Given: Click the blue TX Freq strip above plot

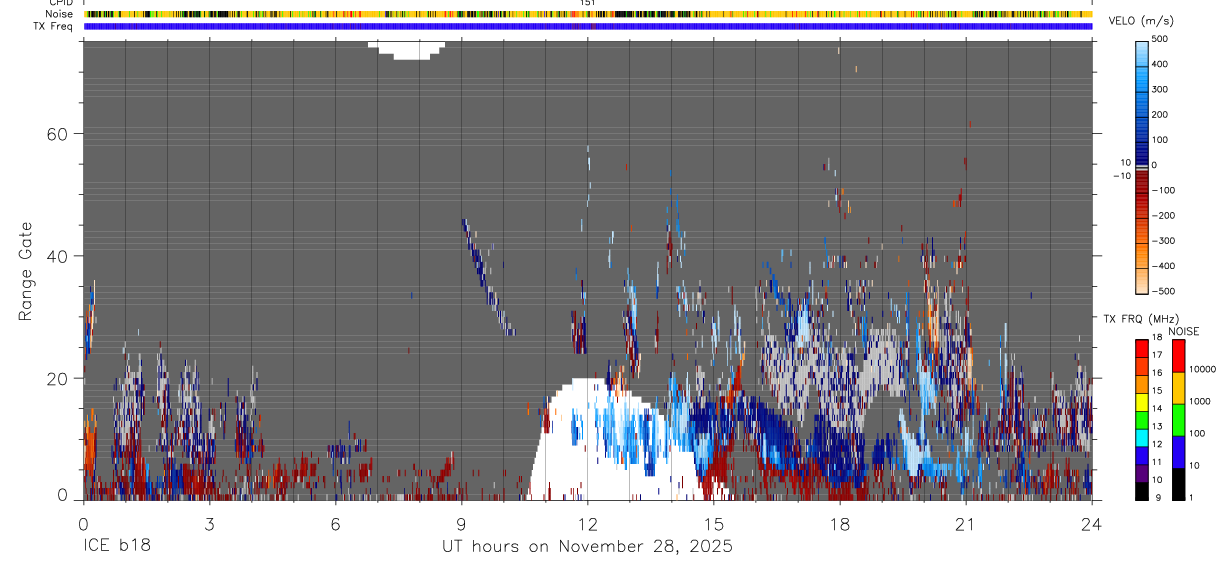Looking at the screenshot, I should (588, 27).
